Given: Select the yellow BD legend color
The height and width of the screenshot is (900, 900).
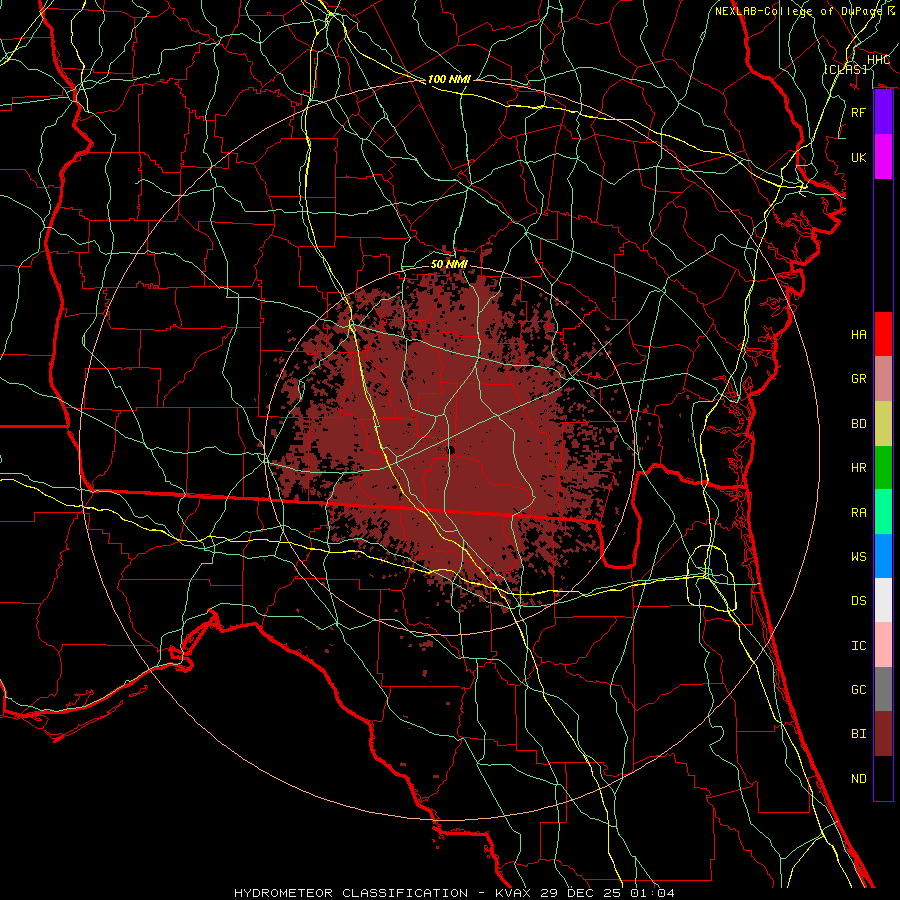Looking at the screenshot, I should [883, 423].
